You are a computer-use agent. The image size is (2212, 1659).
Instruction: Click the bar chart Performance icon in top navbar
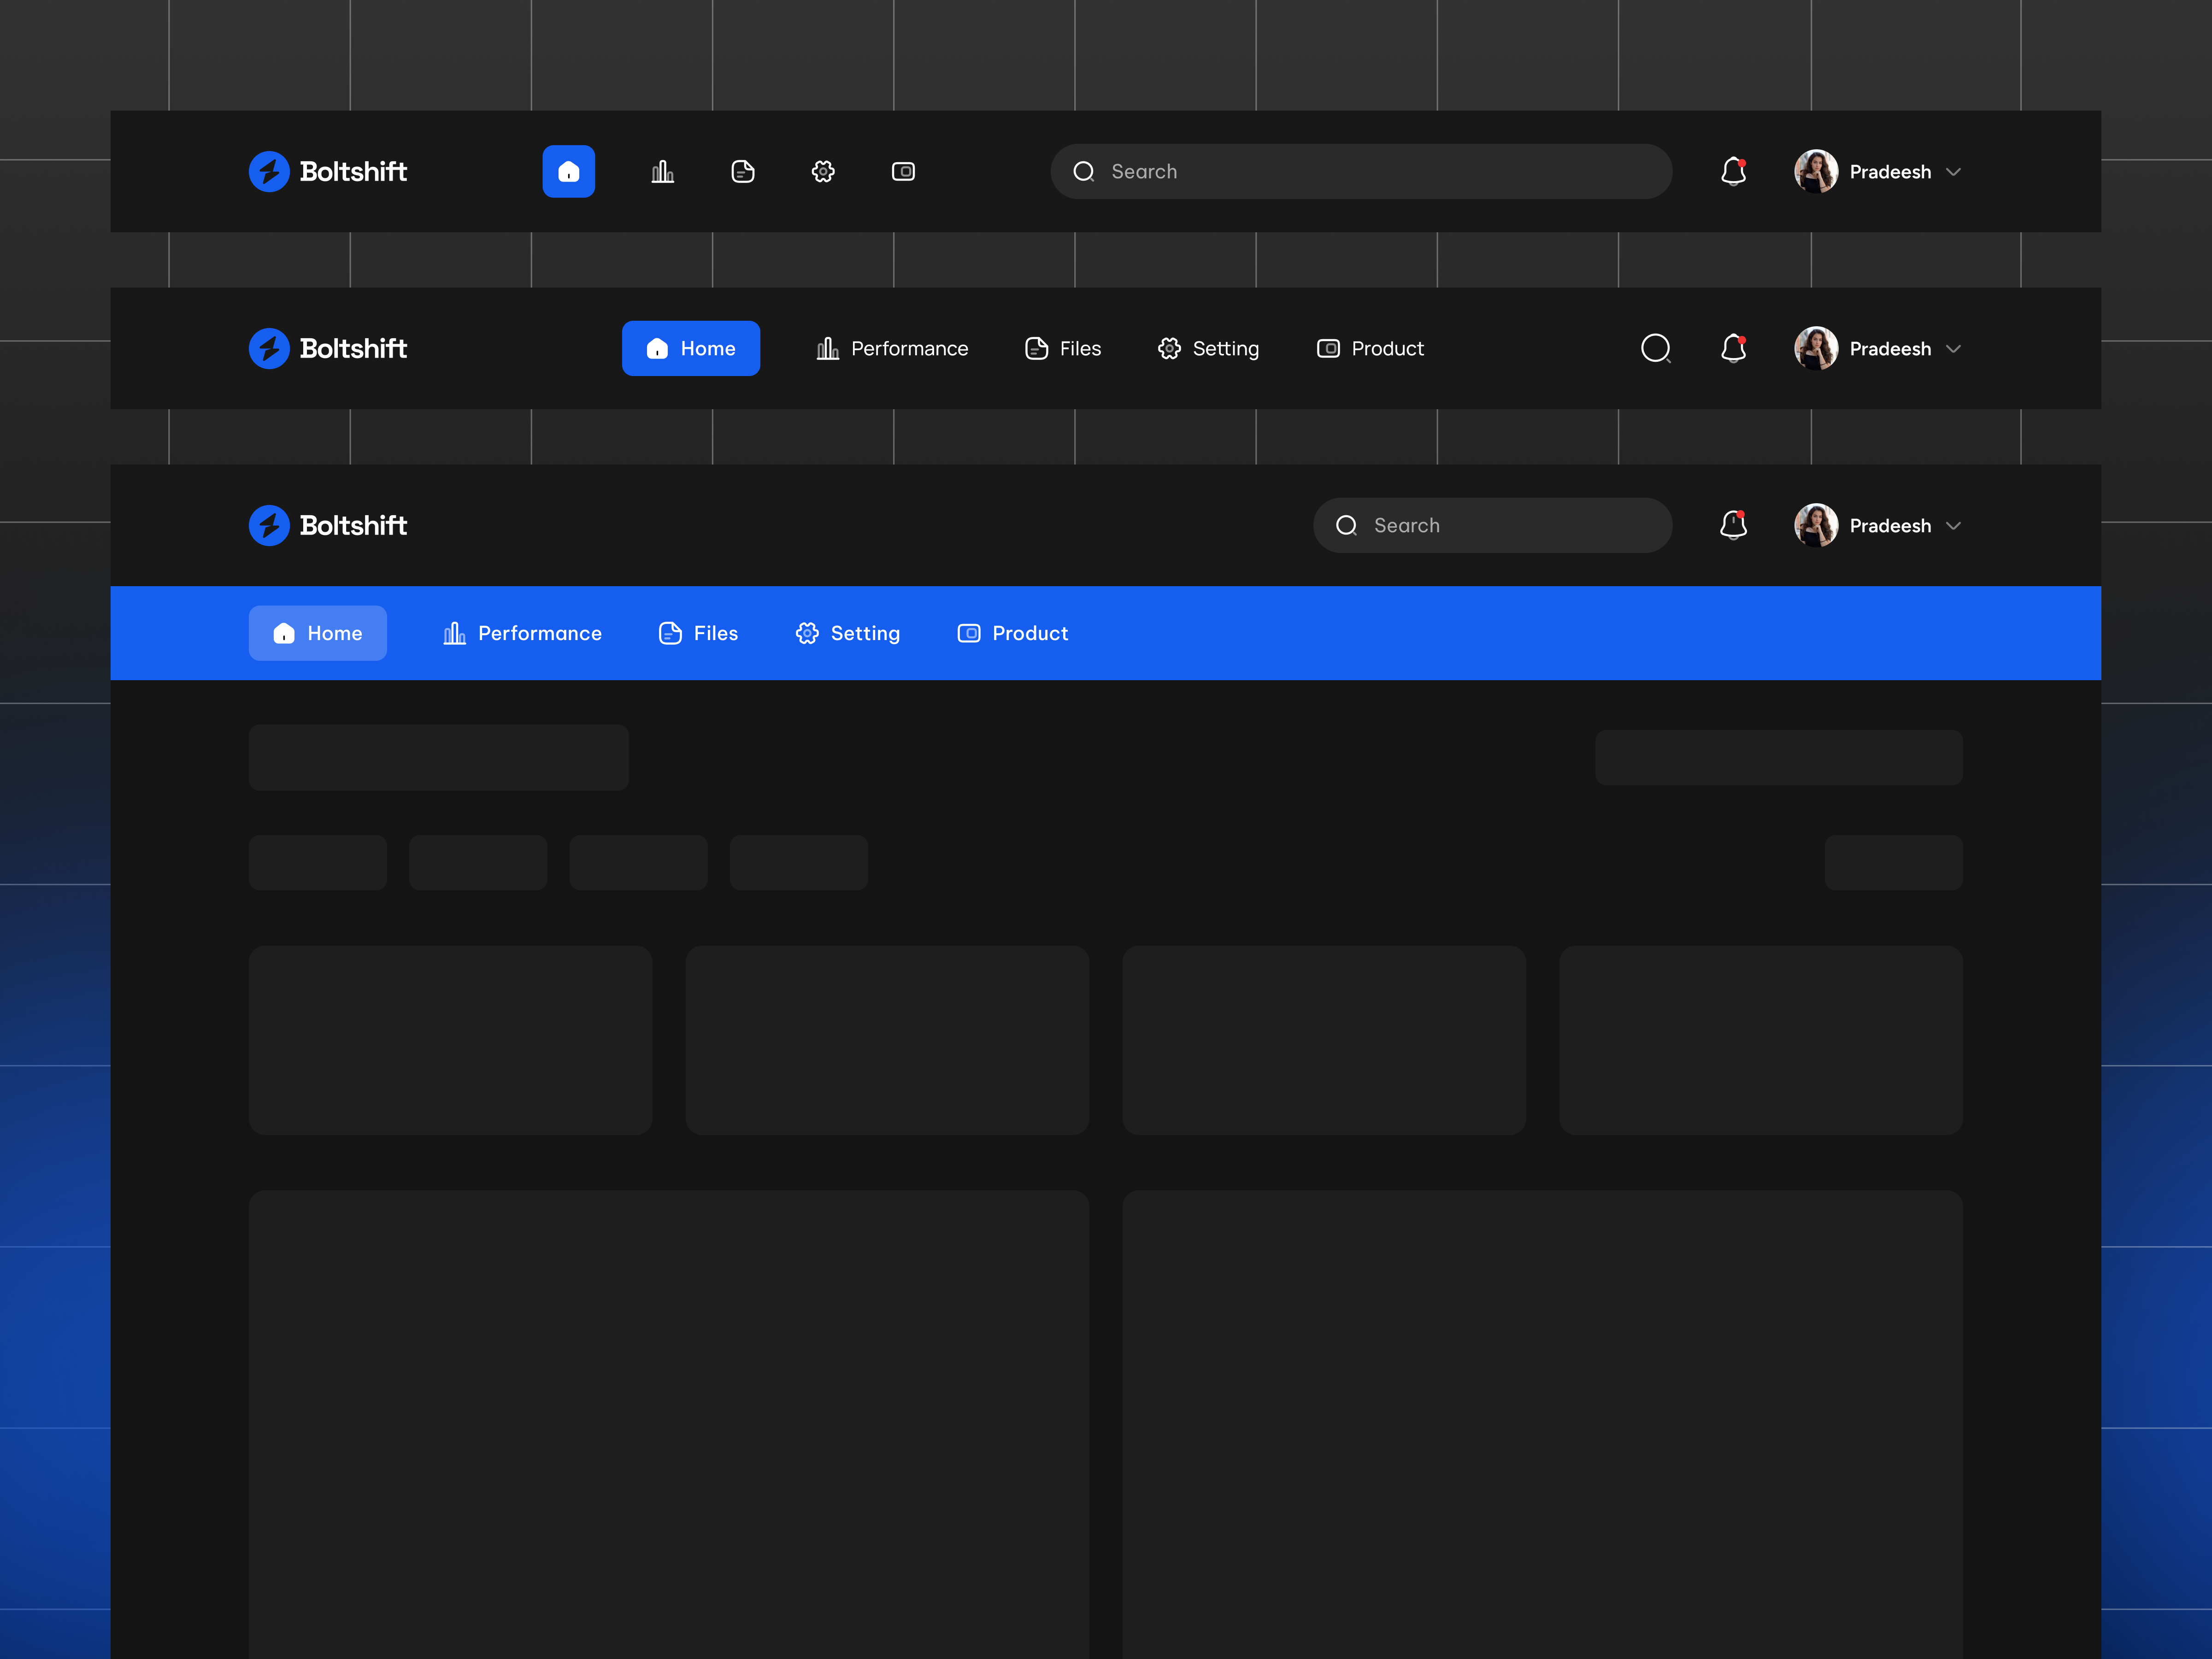tap(663, 171)
